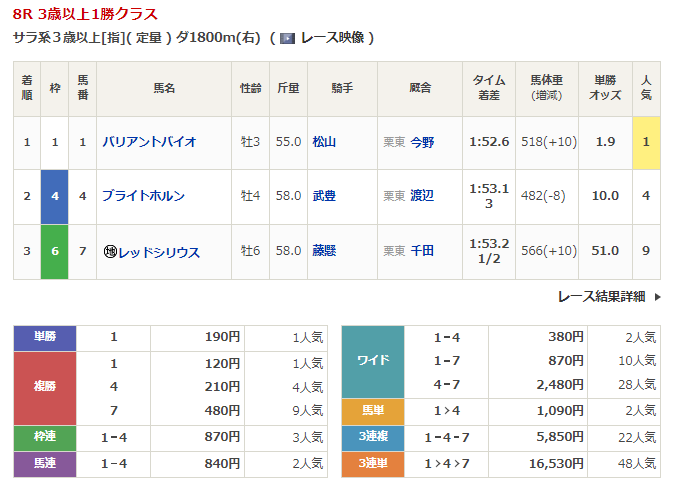The image size is (677, 486).
Task: Select horse name レッドシリウス
Action: click(159, 252)
